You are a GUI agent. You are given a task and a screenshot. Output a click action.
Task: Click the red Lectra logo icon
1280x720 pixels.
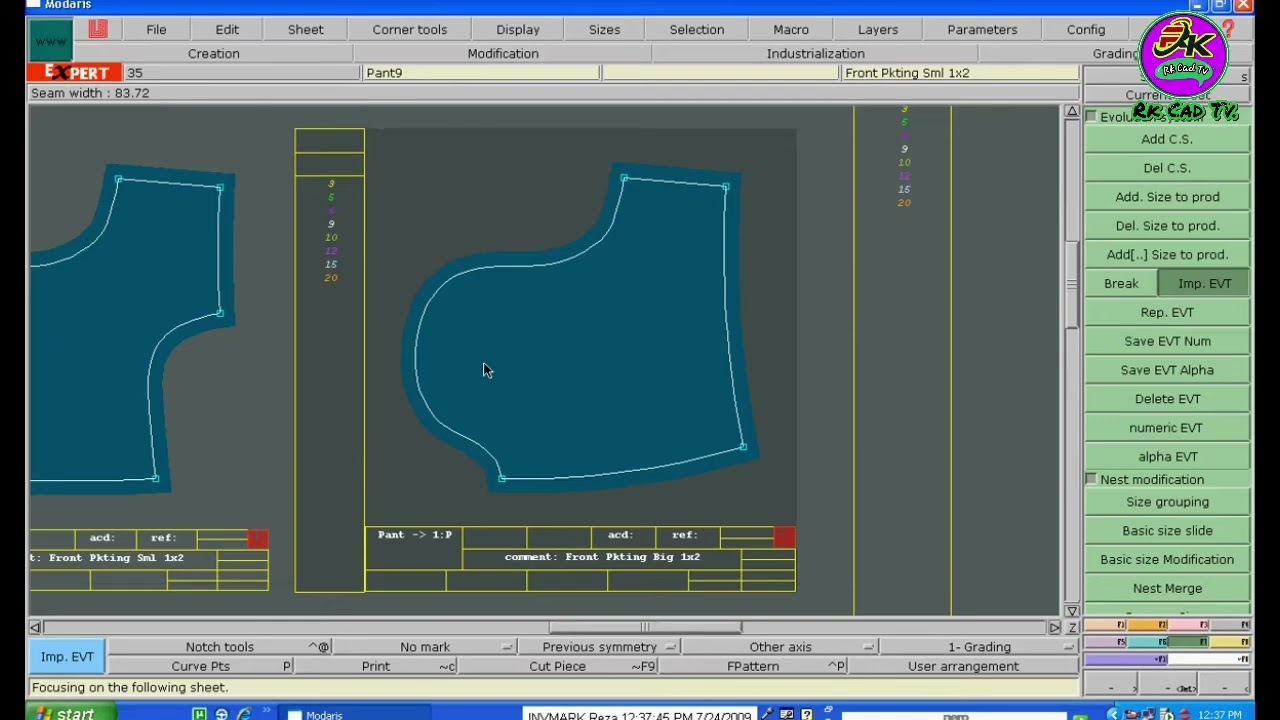click(97, 30)
